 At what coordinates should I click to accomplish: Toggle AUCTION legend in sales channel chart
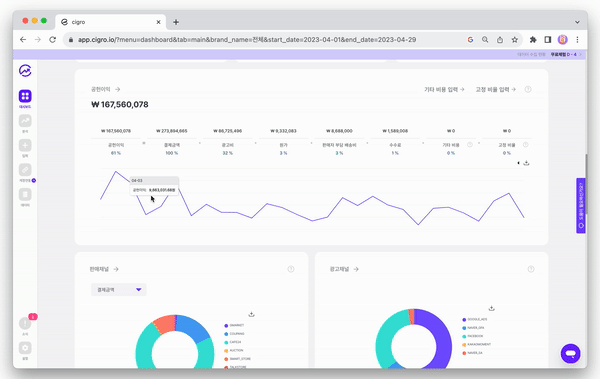234,350
